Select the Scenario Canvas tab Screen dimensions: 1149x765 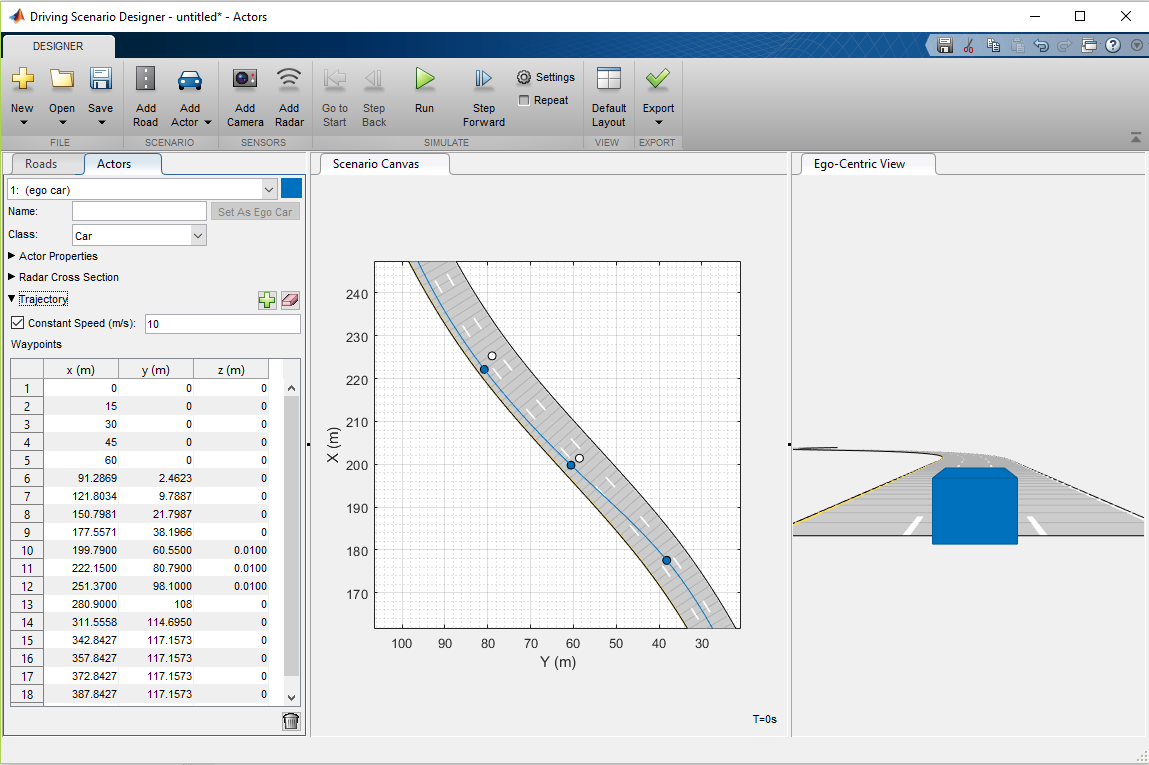pyautogui.click(x=376, y=164)
